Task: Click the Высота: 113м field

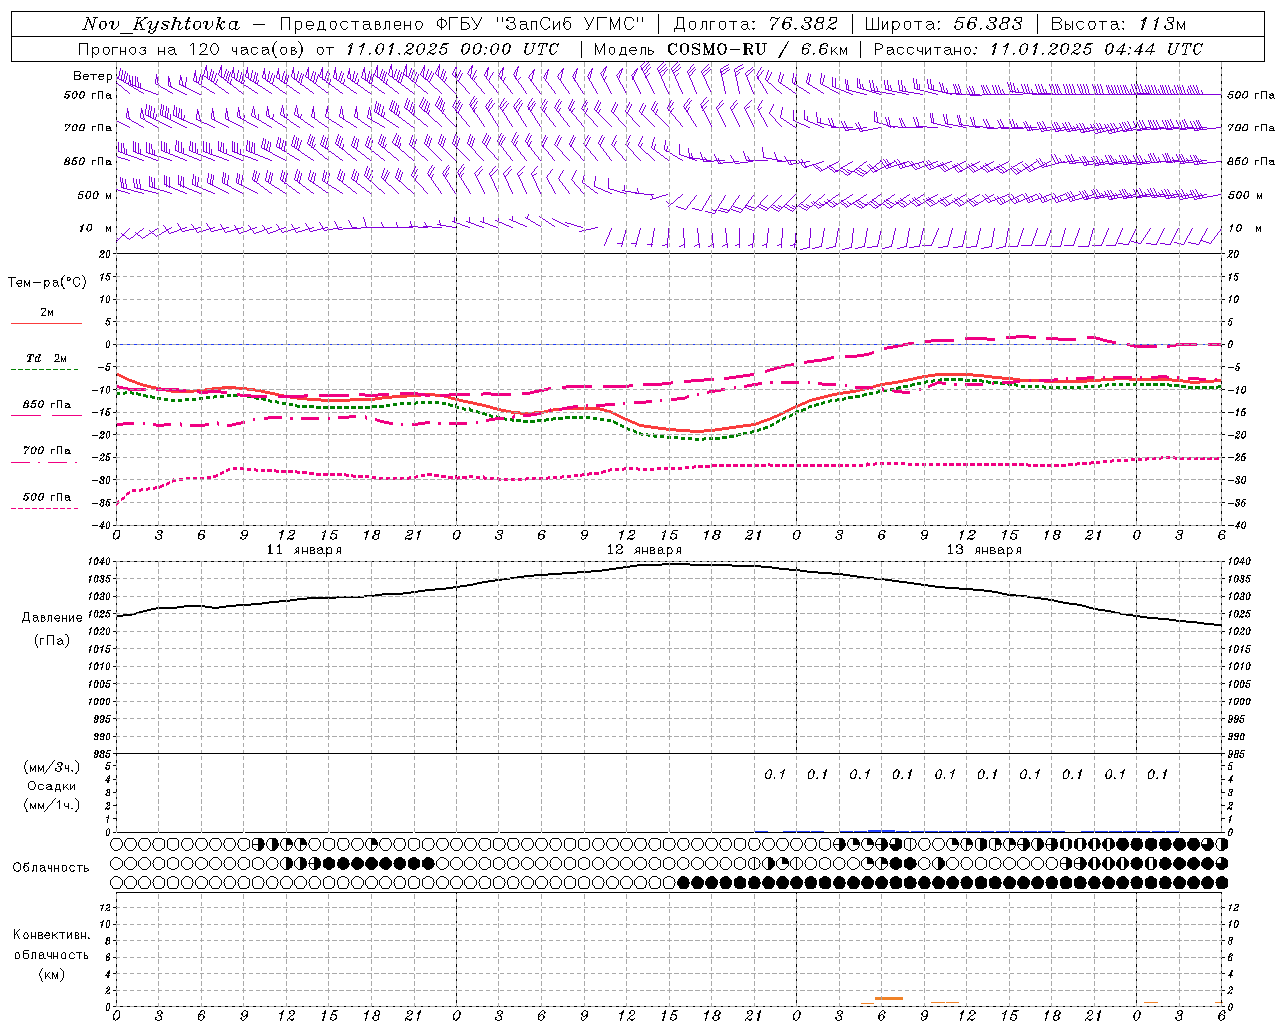Action: (1118, 24)
